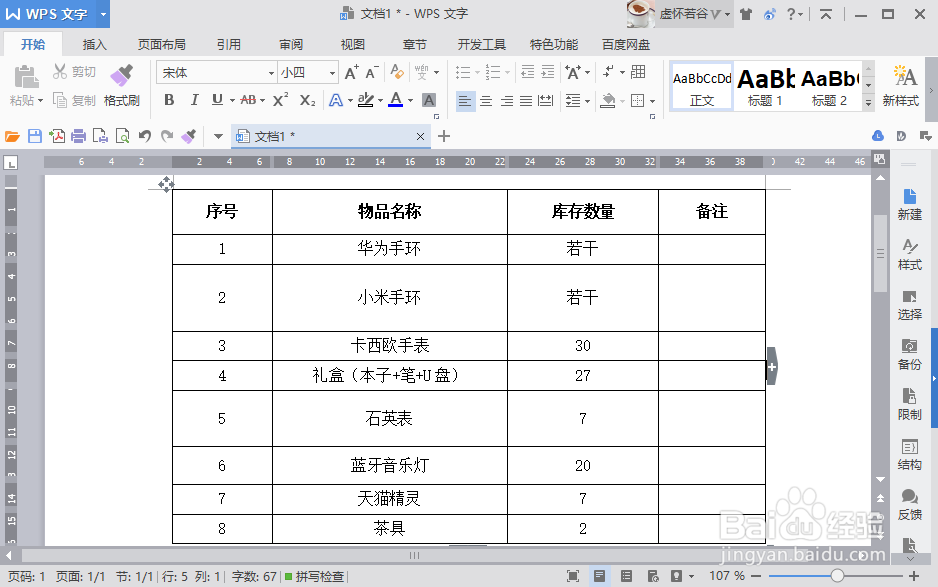This screenshot has height=587, width=938.
Task: Export to PDF icon in quick toolbar
Action: click(x=57, y=136)
